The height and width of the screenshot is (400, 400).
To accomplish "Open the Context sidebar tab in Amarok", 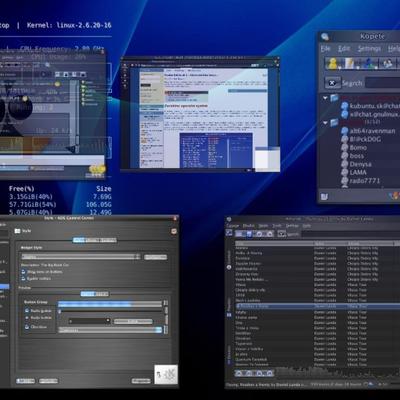I will click(229, 259).
